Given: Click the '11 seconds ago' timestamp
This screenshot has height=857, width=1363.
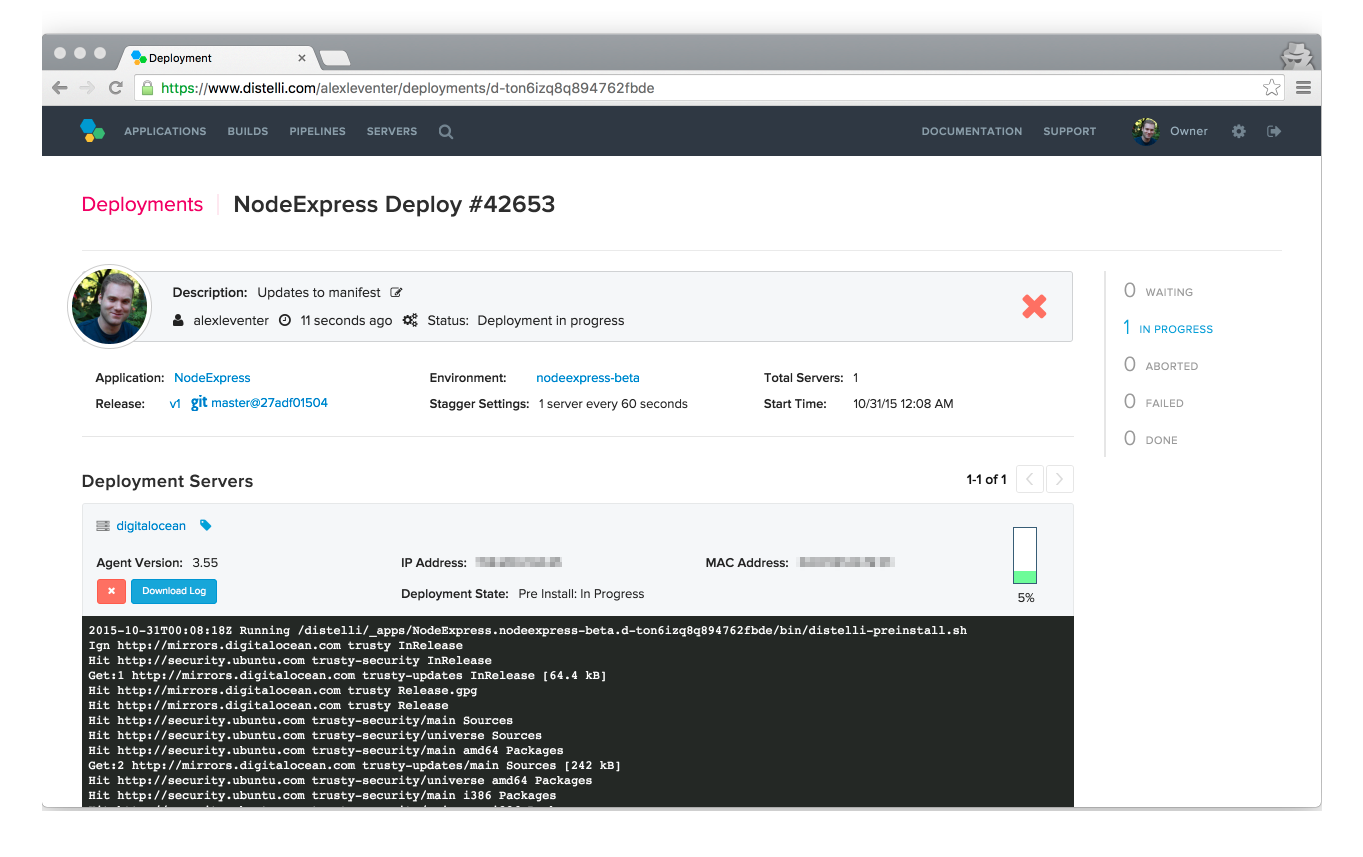Looking at the screenshot, I should pyautogui.click(x=346, y=320).
